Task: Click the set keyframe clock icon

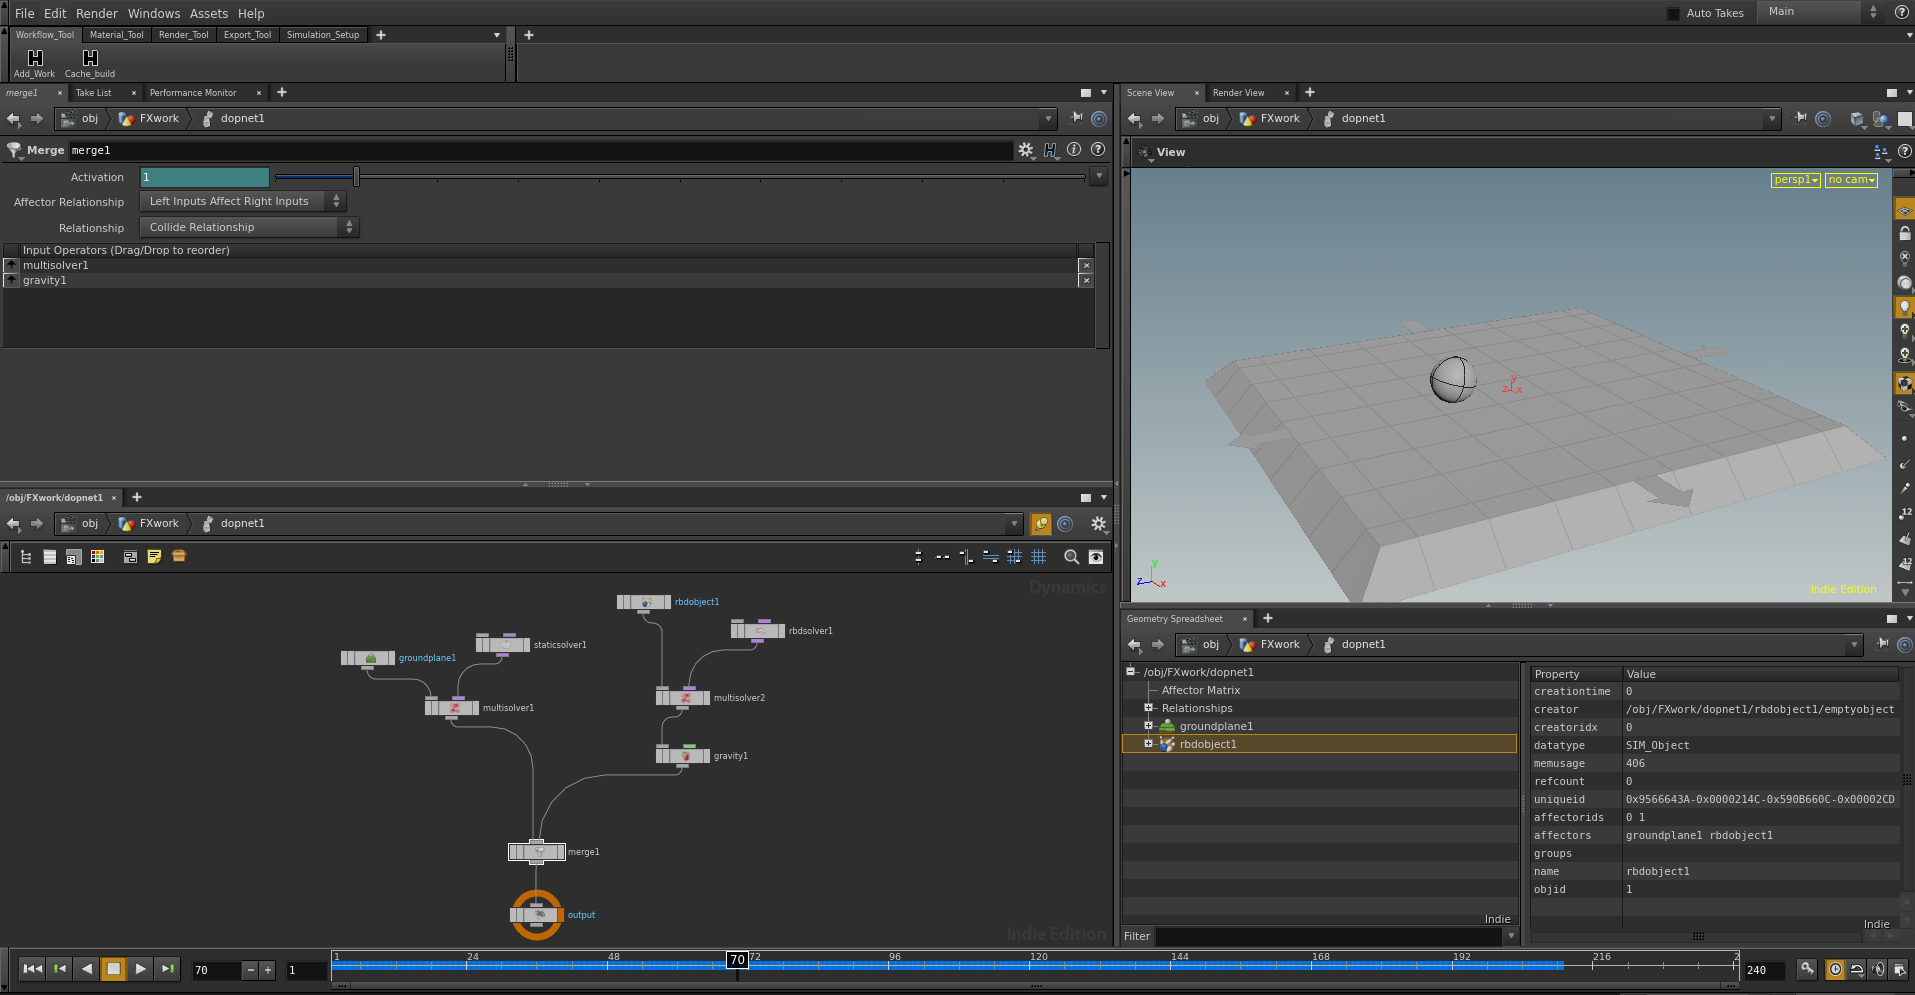Action: click(x=1835, y=970)
